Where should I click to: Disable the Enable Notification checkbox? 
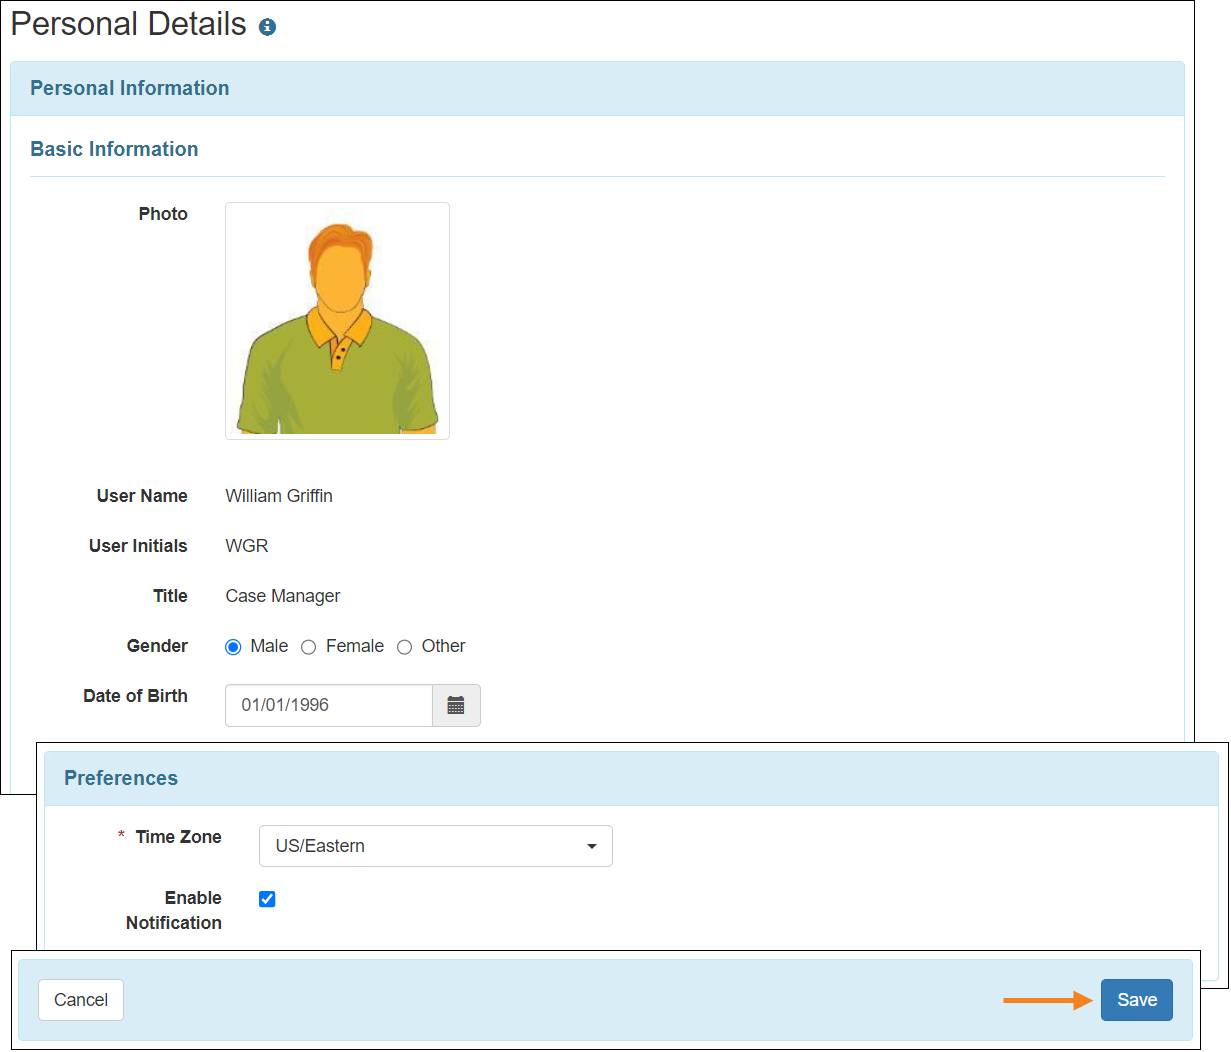266,898
